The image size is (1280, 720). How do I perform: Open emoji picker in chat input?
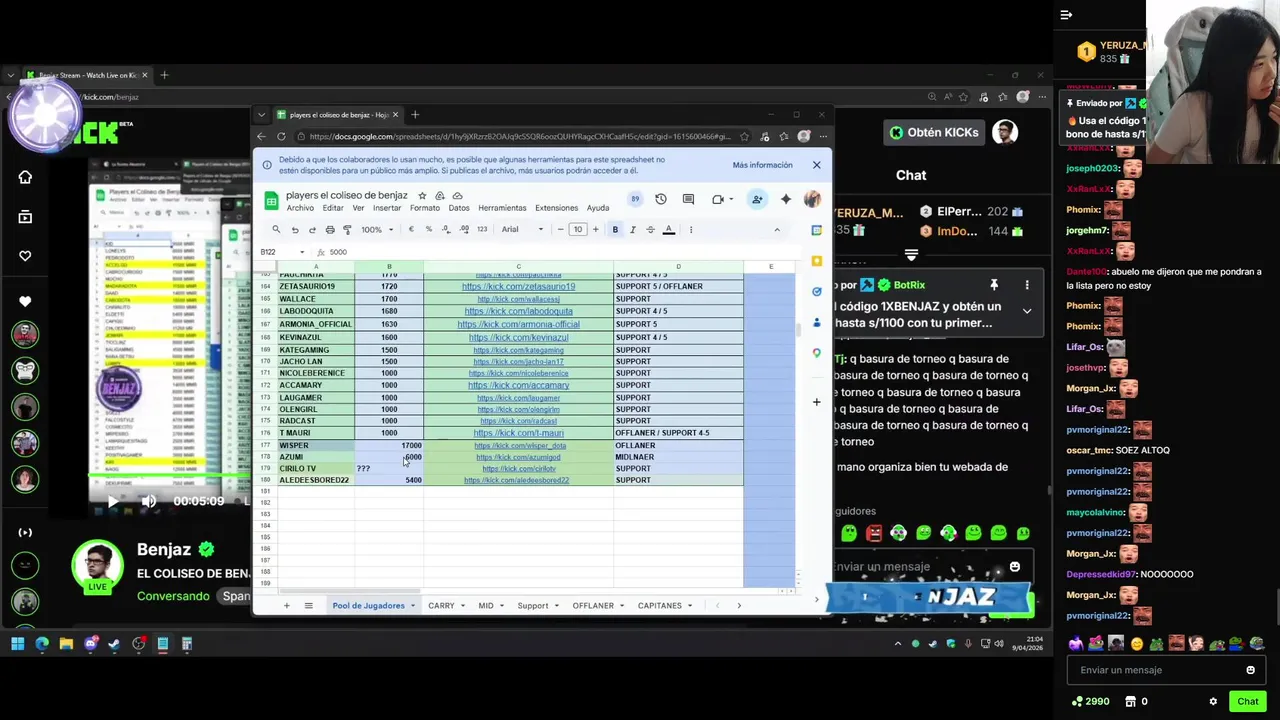[x=1250, y=670]
